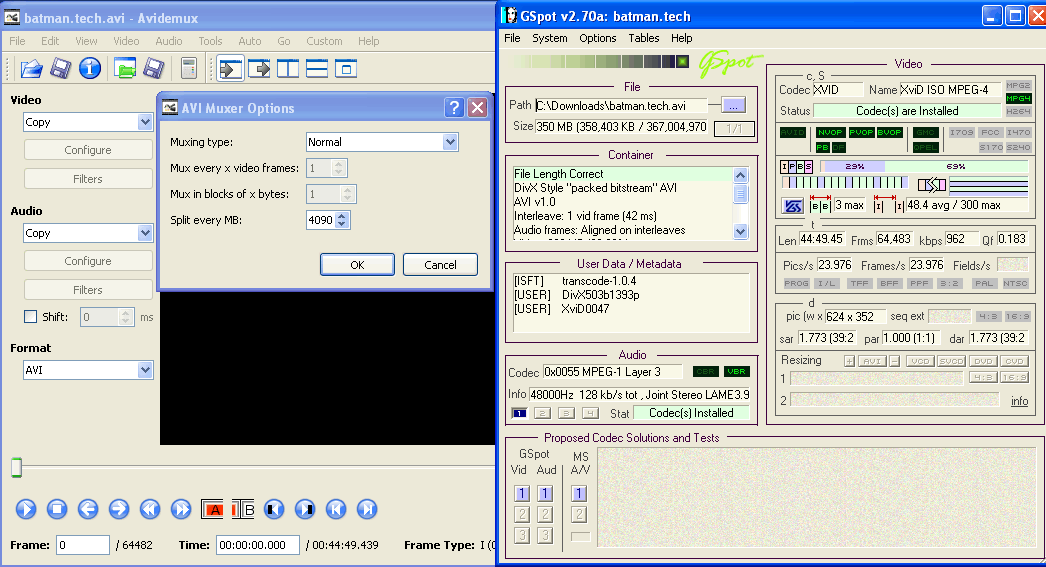Click the frame pattern arrows icon in GSpot
This screenshot has width=1046, height=567.
(x=932, y=185)
